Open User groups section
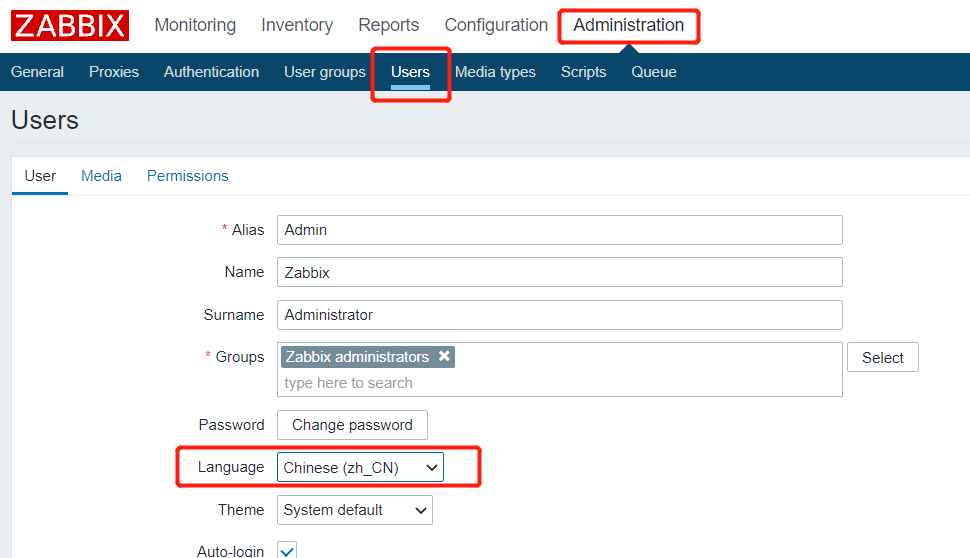The height and width of the screenshot is (558, 970). pyautogui.click(x=325, y=72)
